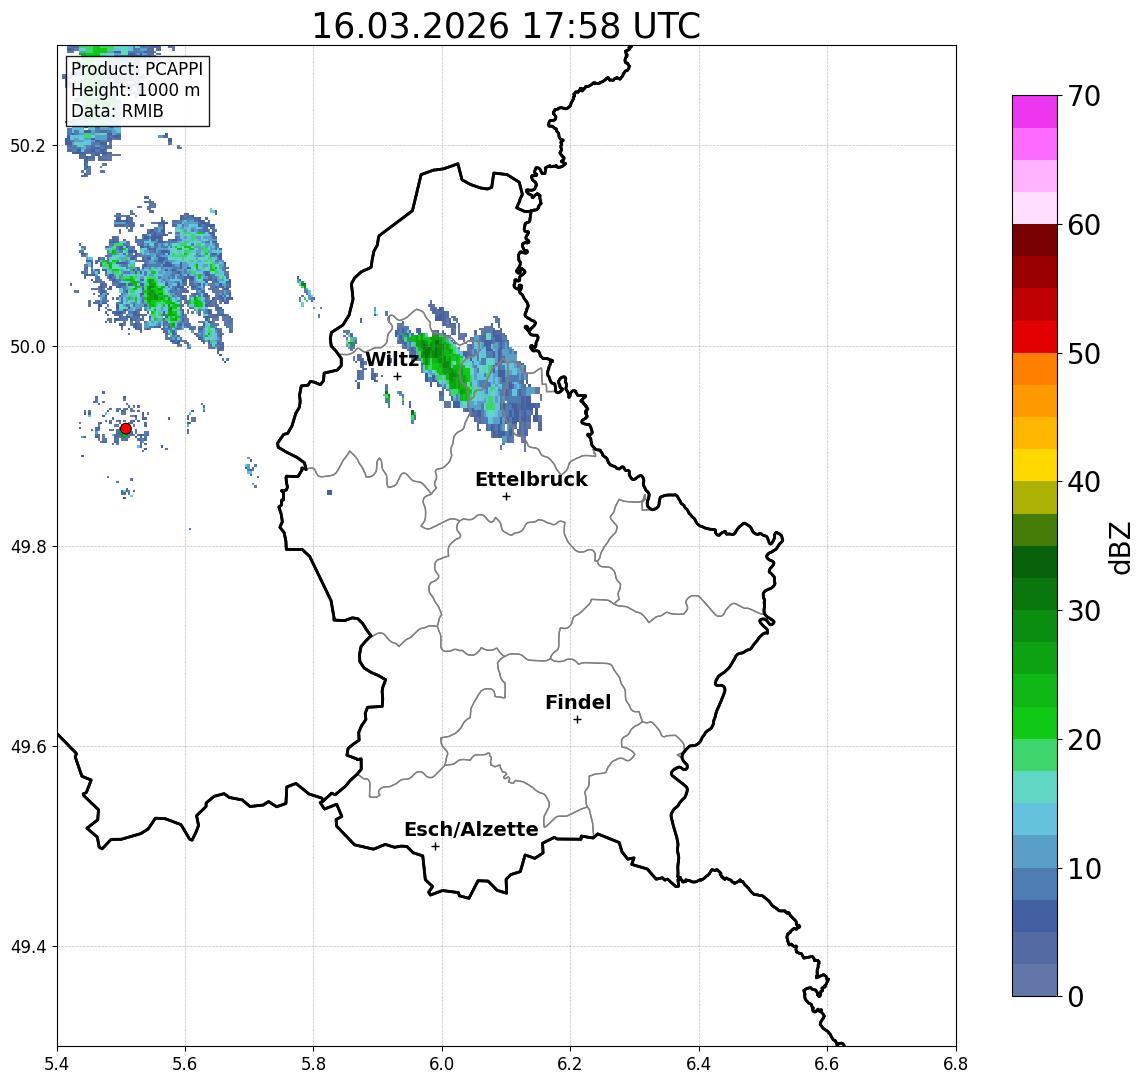1145x1084 pixels.
Task: Click the 'dBZ' colorbar label
Action: pyautogui.click(x=1120, y=548)
